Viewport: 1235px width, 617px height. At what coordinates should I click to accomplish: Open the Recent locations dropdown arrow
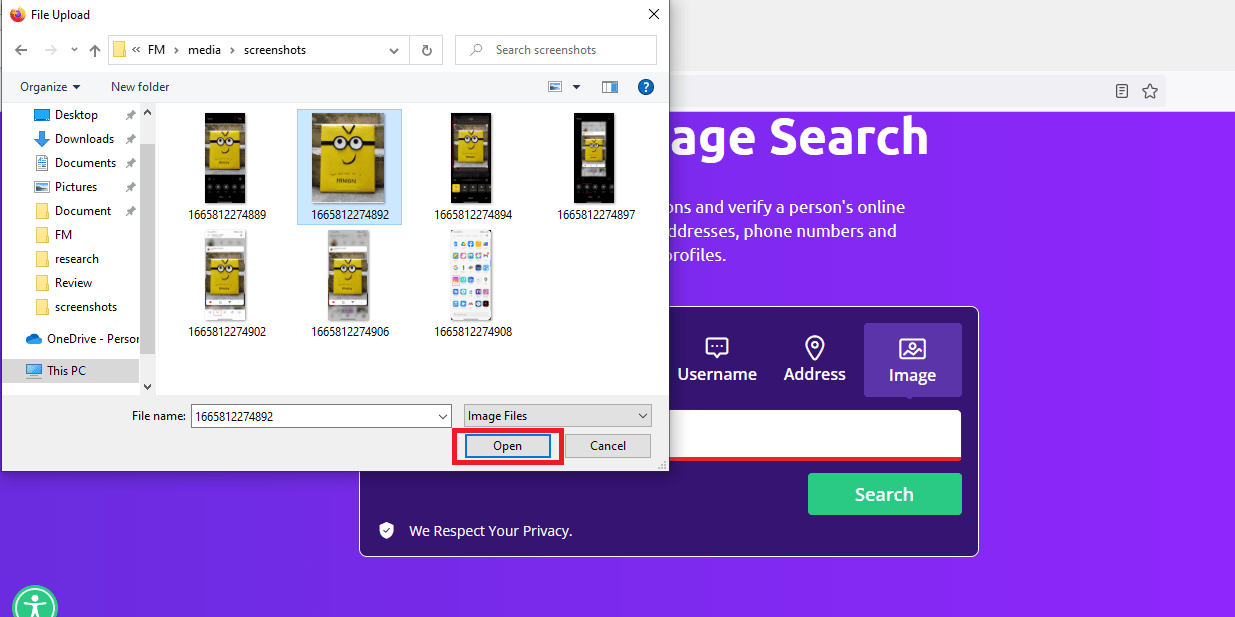(x=75, y=50)
